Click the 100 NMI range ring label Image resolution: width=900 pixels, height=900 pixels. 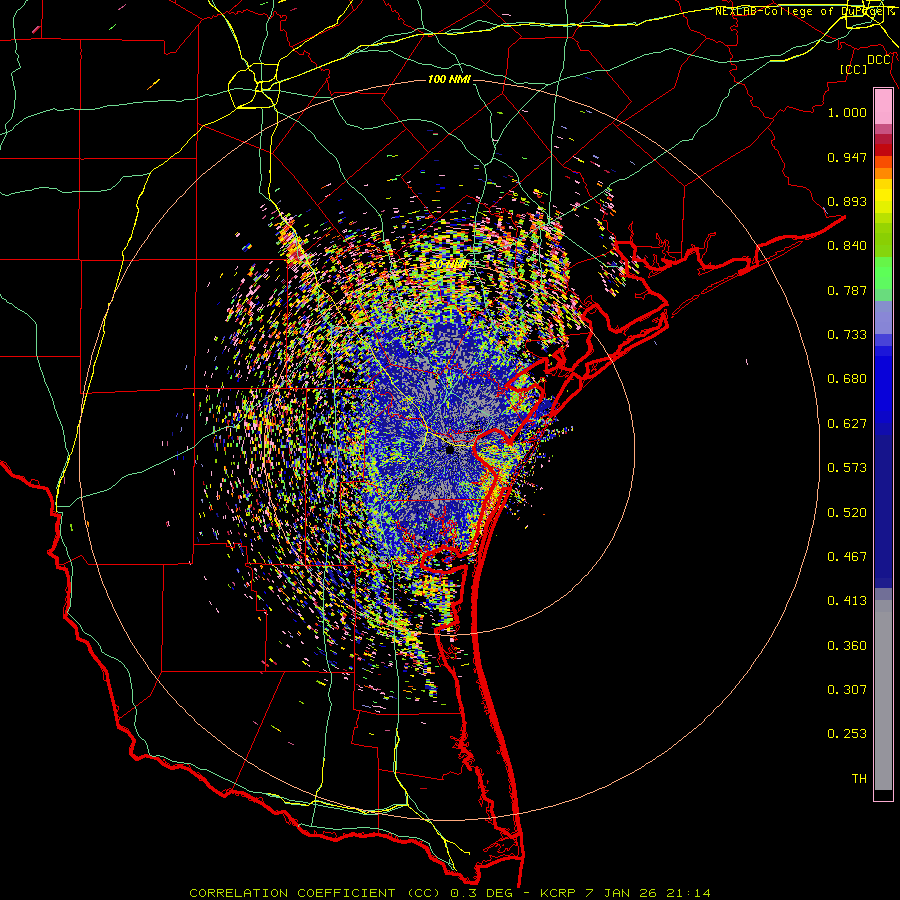pyautogui.click(x=449, y=79)
